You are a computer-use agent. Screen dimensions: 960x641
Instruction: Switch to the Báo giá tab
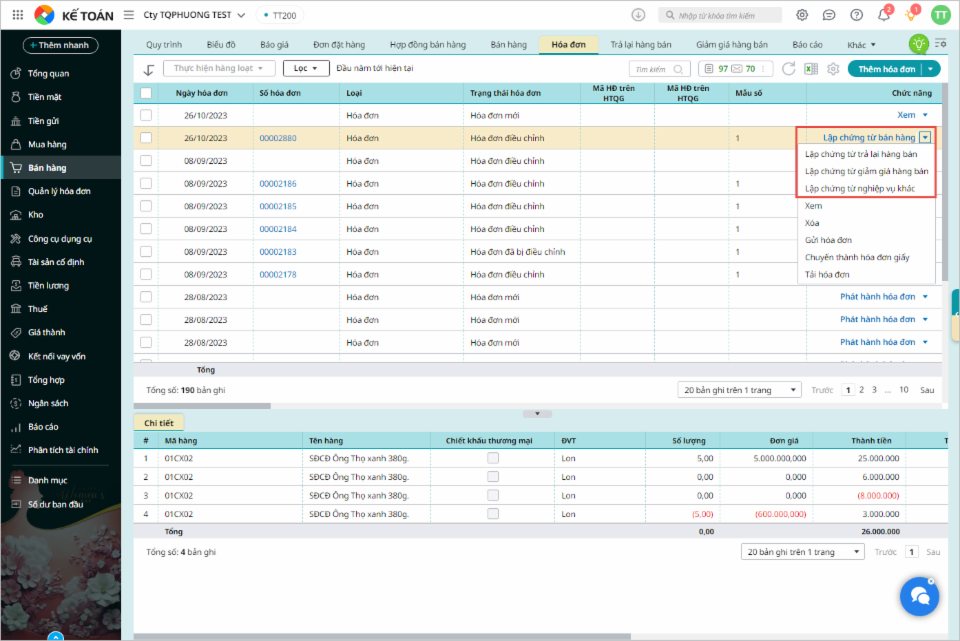[x=274, y=45]
